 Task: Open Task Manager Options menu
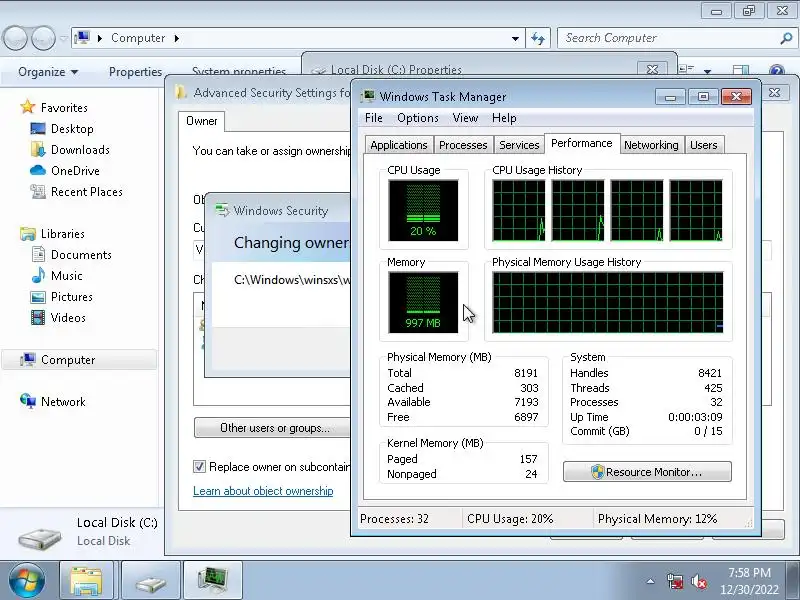click(418, 118)
